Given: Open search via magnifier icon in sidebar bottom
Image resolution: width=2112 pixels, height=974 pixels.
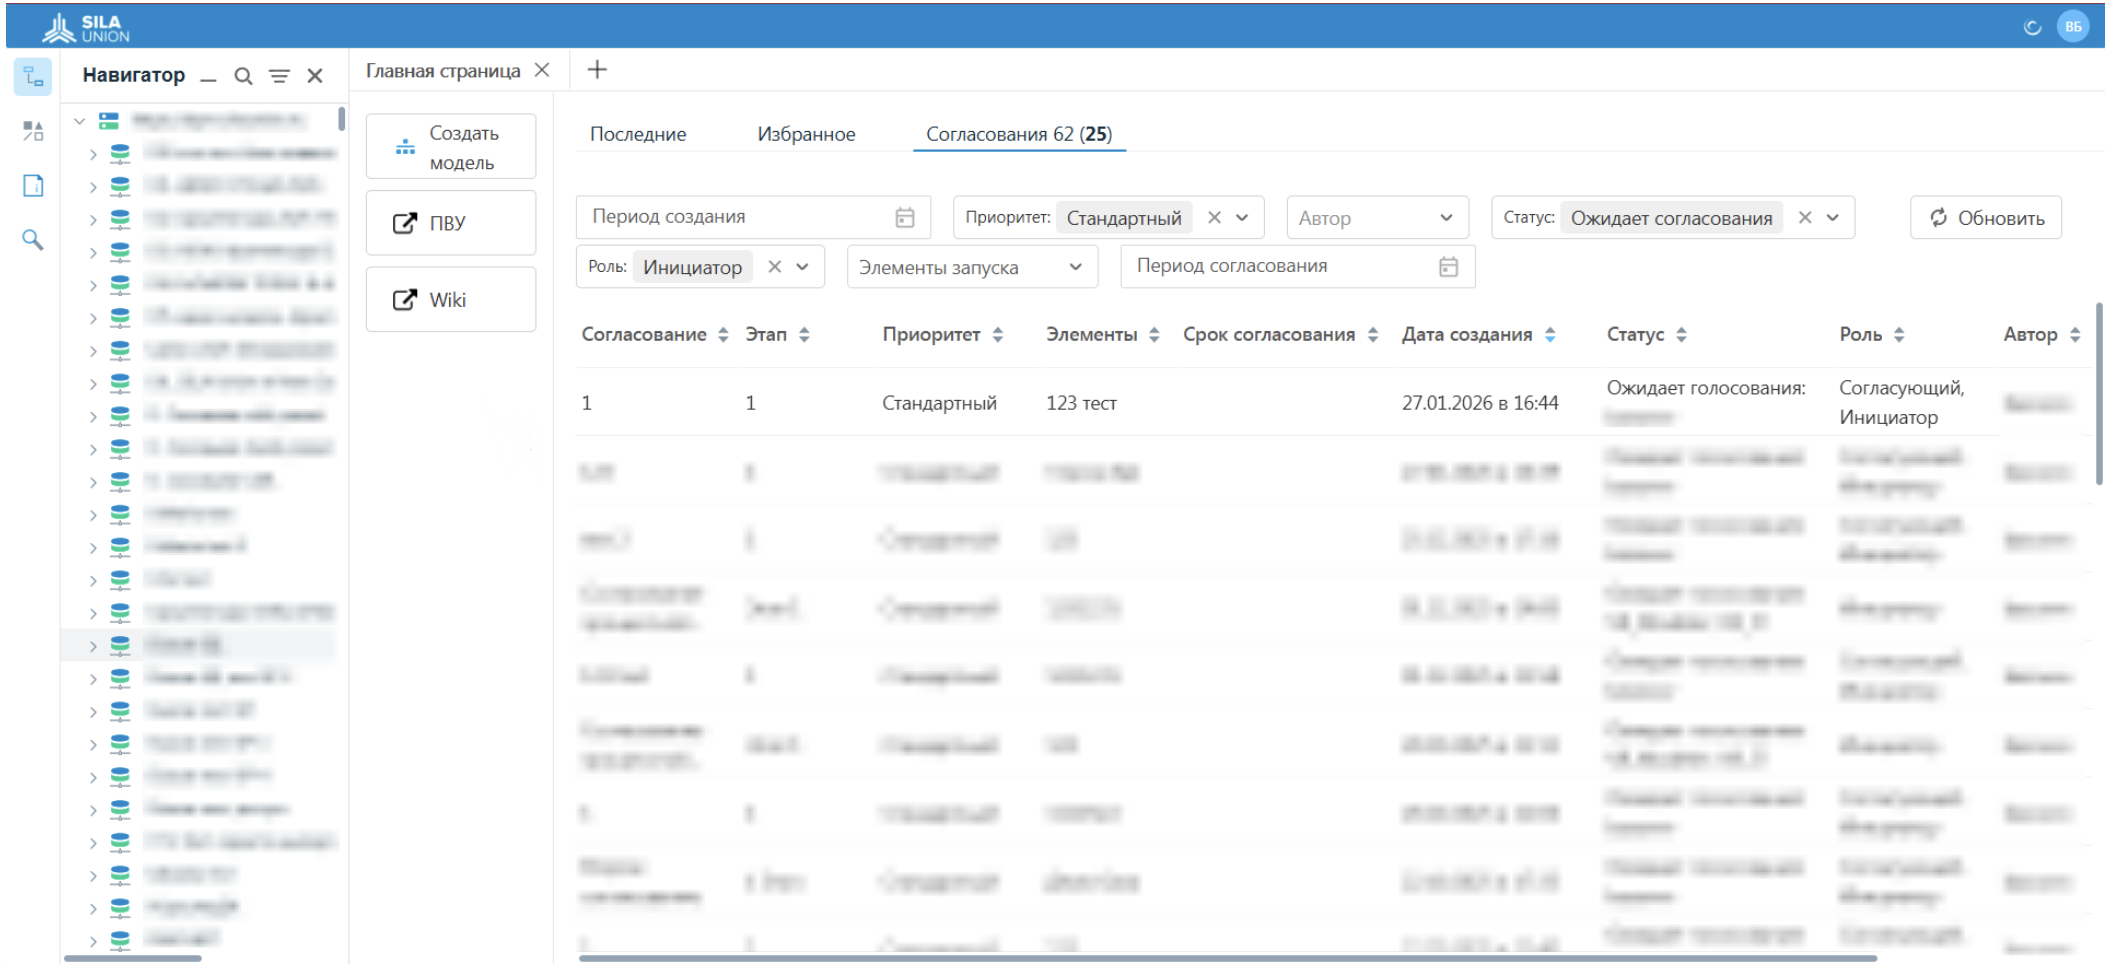Looking at the screenshot, I should pos(33,240).
